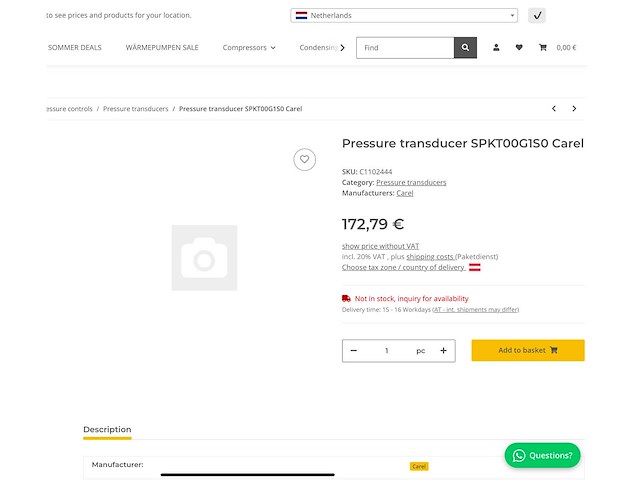Viewport: 640px width, 480px height.
Task: Expand the Compressors menu
Action: tap(249, 48)
